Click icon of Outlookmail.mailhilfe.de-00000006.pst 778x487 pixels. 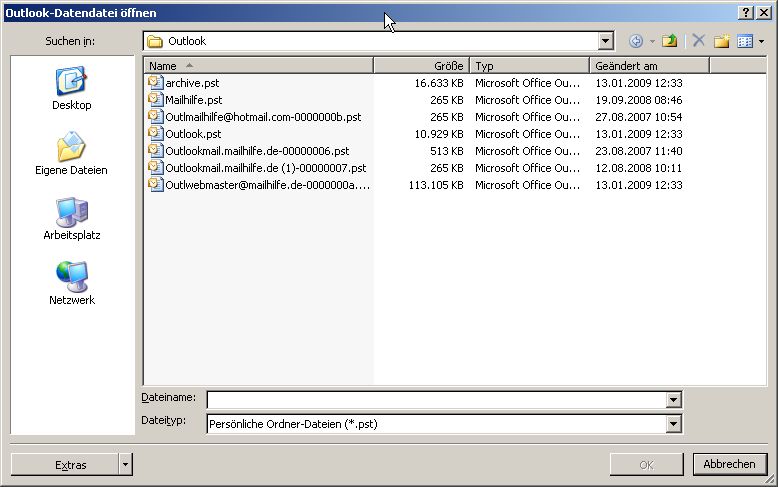(155, 150)
